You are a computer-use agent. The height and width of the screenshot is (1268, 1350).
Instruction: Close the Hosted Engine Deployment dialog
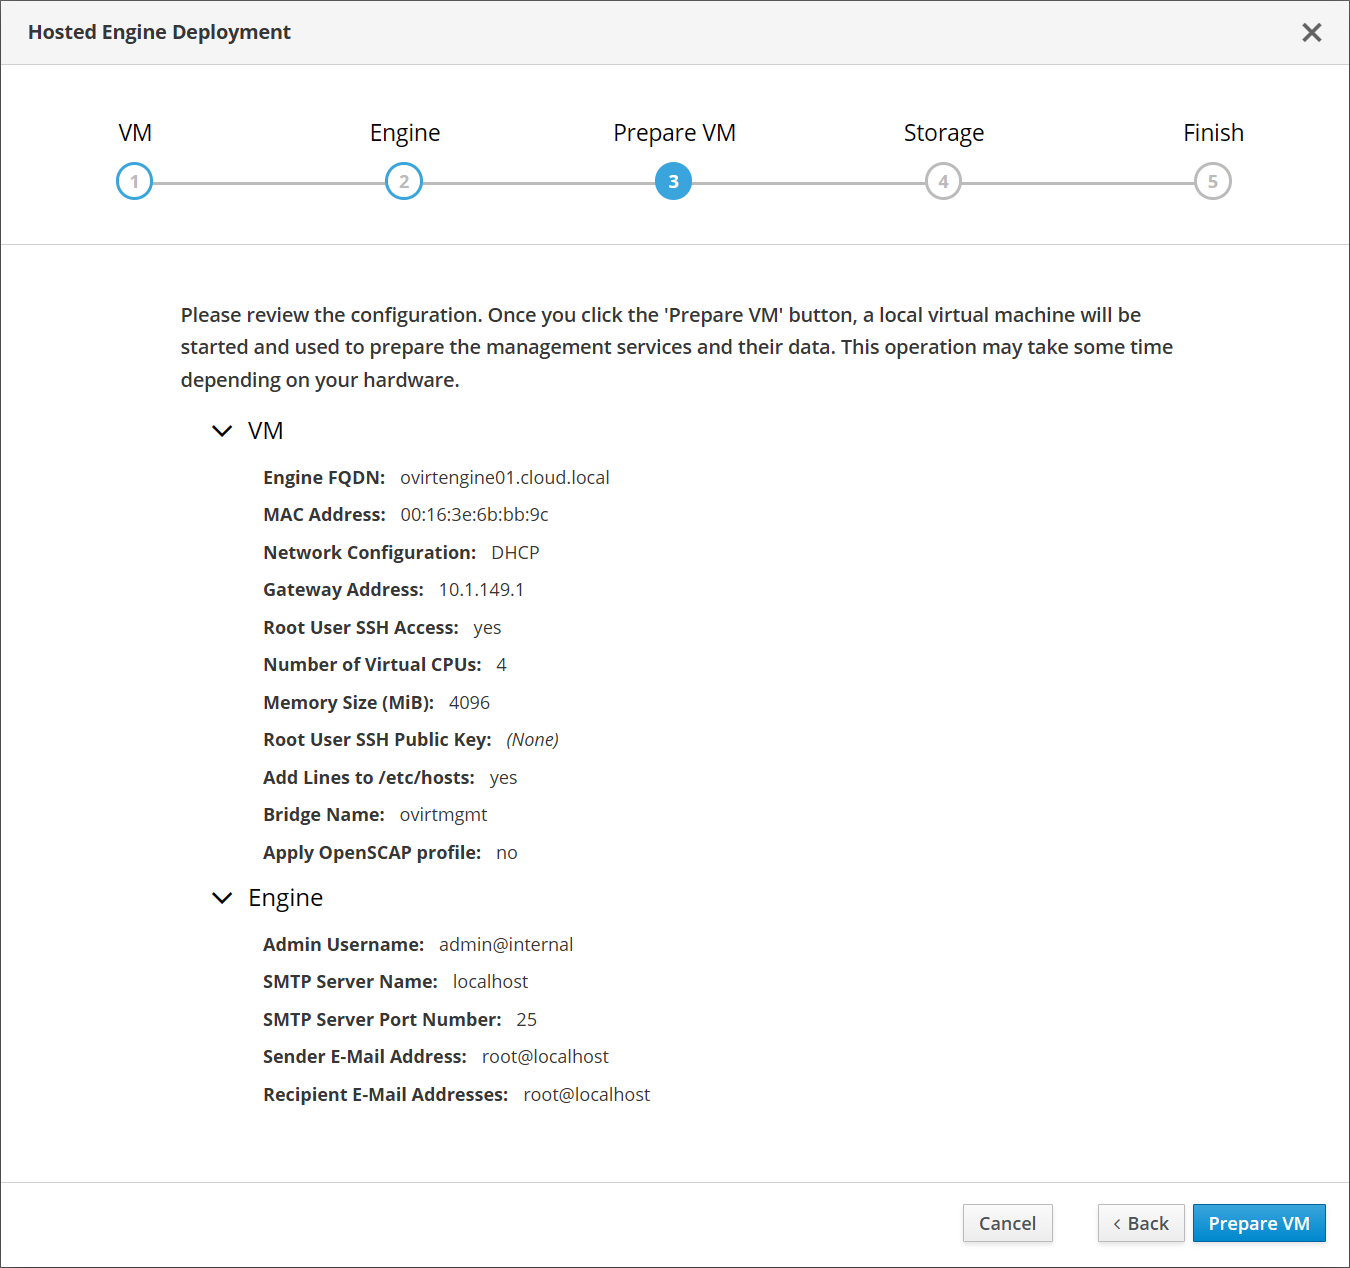1311,33
